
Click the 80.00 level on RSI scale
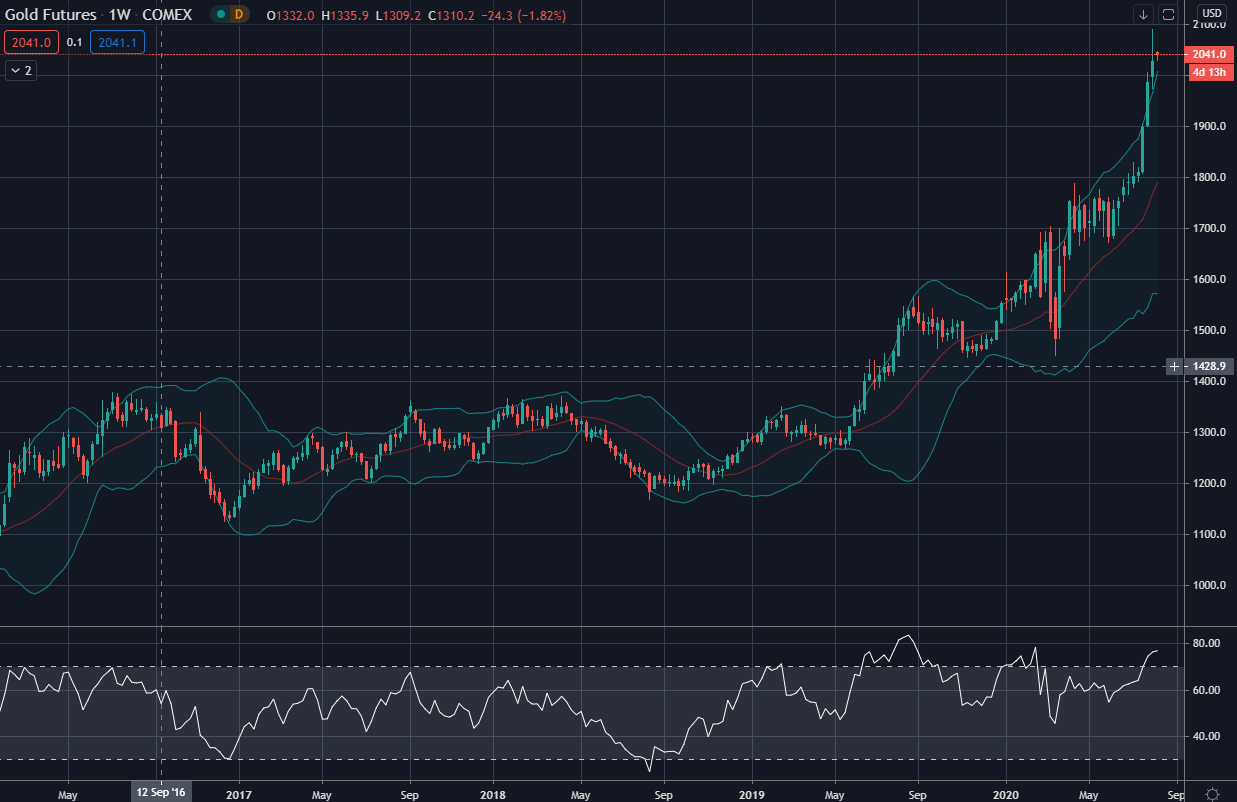coord(1207,643)
